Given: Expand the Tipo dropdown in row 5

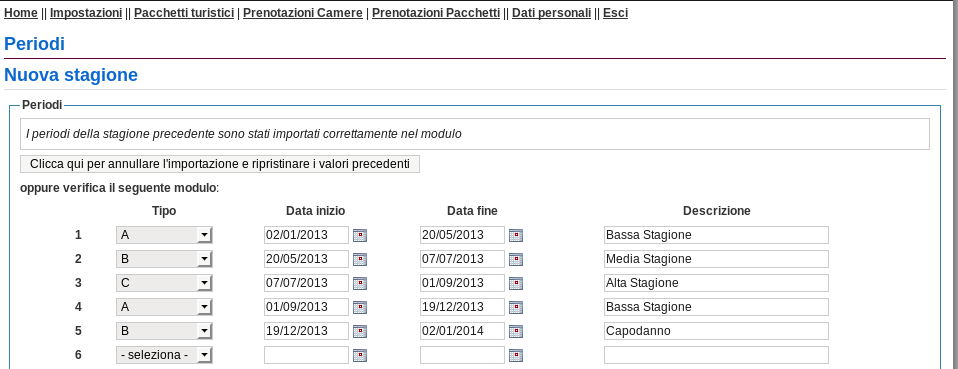Looking at the screenshot, I should coord(164,331).
